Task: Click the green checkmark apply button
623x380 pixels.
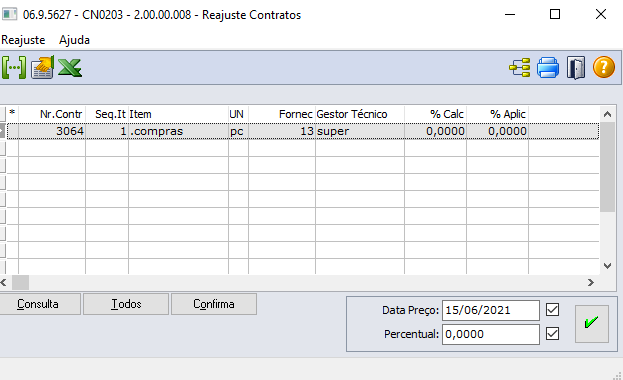Action: tap(592, 324)
